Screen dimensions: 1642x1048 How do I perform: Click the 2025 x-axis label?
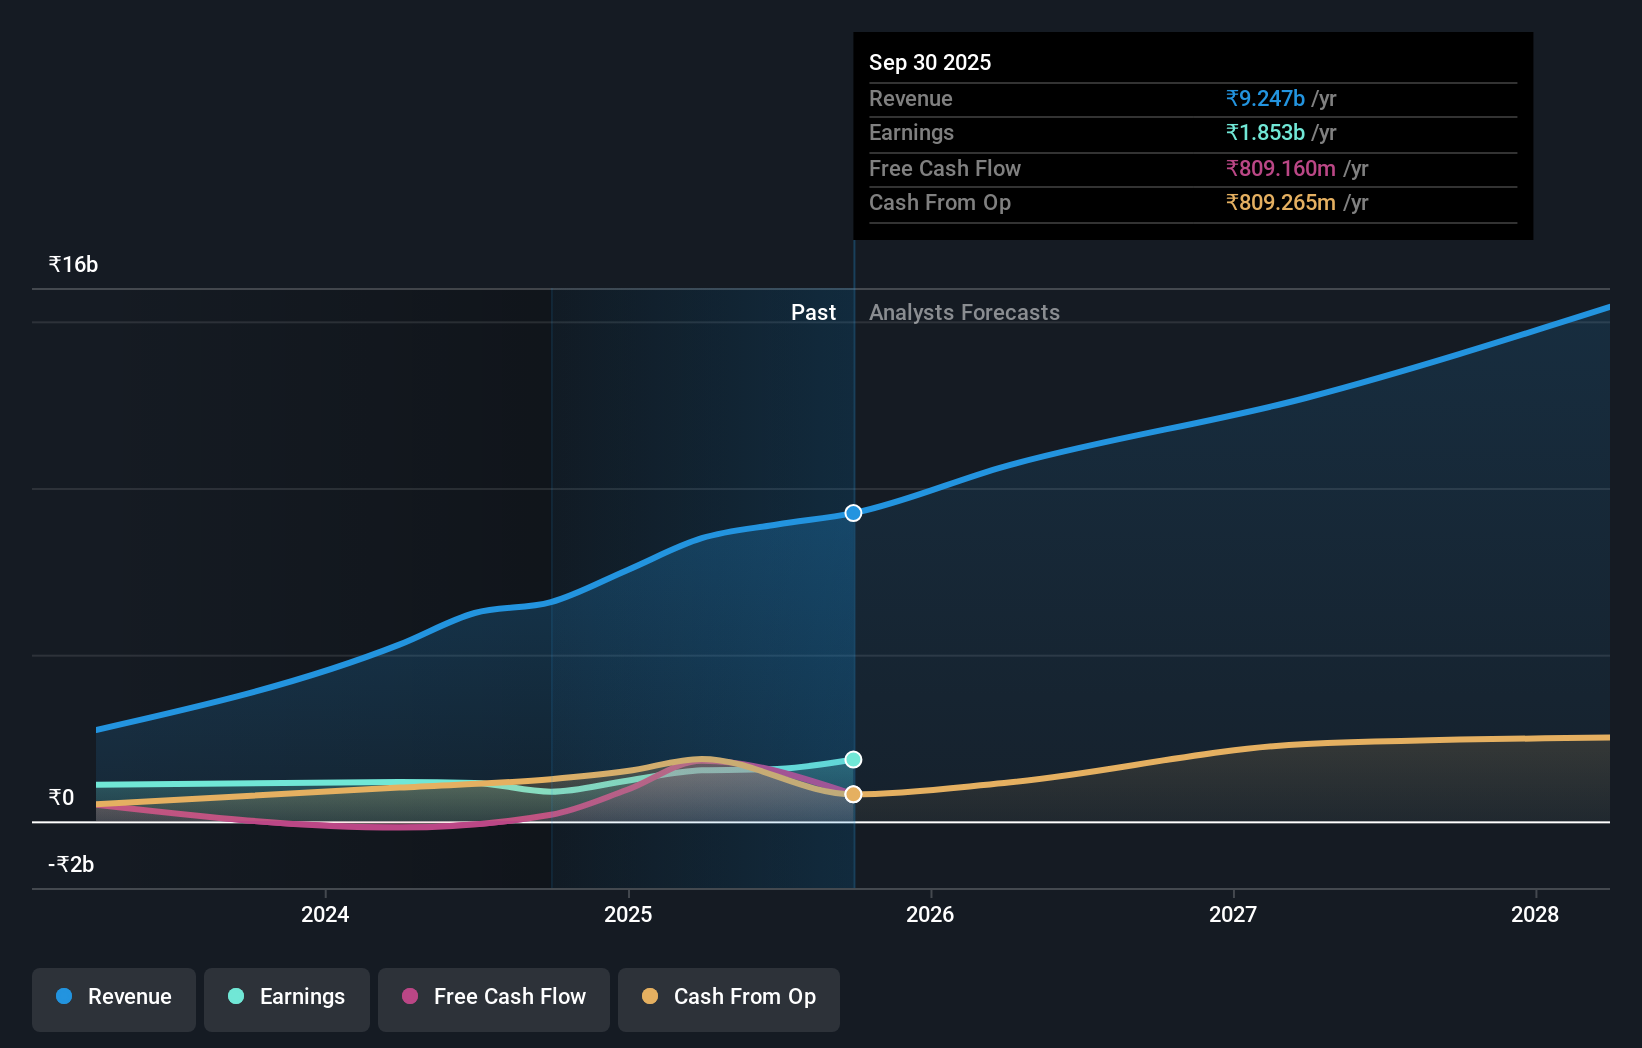pyautogui.click(x=628, y=914)
